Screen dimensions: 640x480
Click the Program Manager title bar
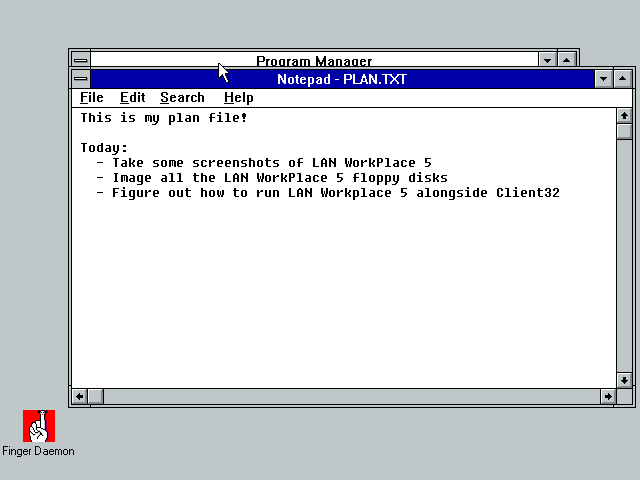point(314,60)
